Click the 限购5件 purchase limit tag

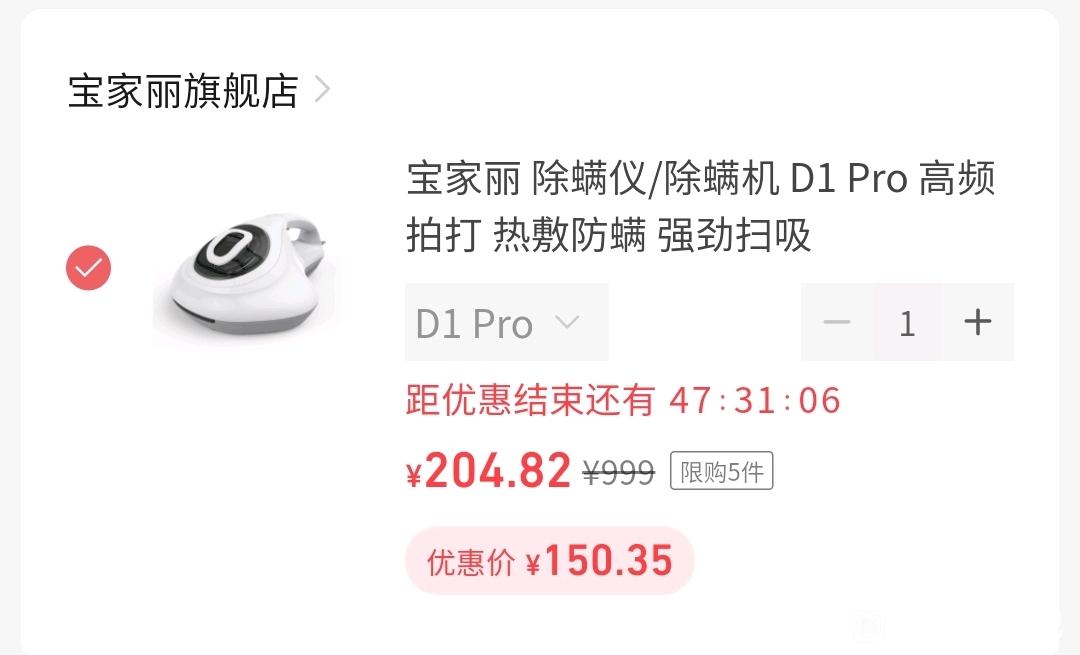(722, 471)
